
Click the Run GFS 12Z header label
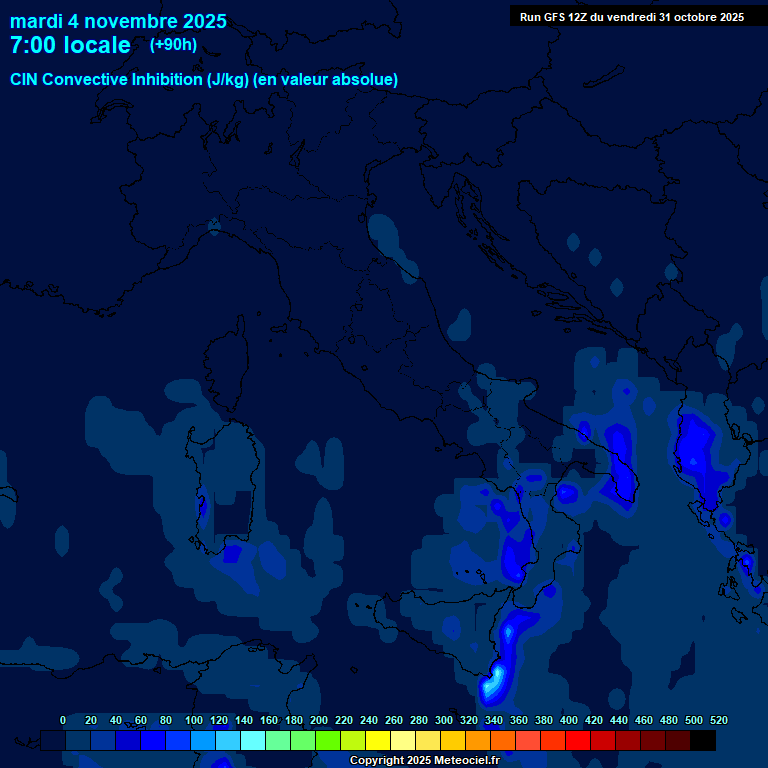tap(631, 17)
